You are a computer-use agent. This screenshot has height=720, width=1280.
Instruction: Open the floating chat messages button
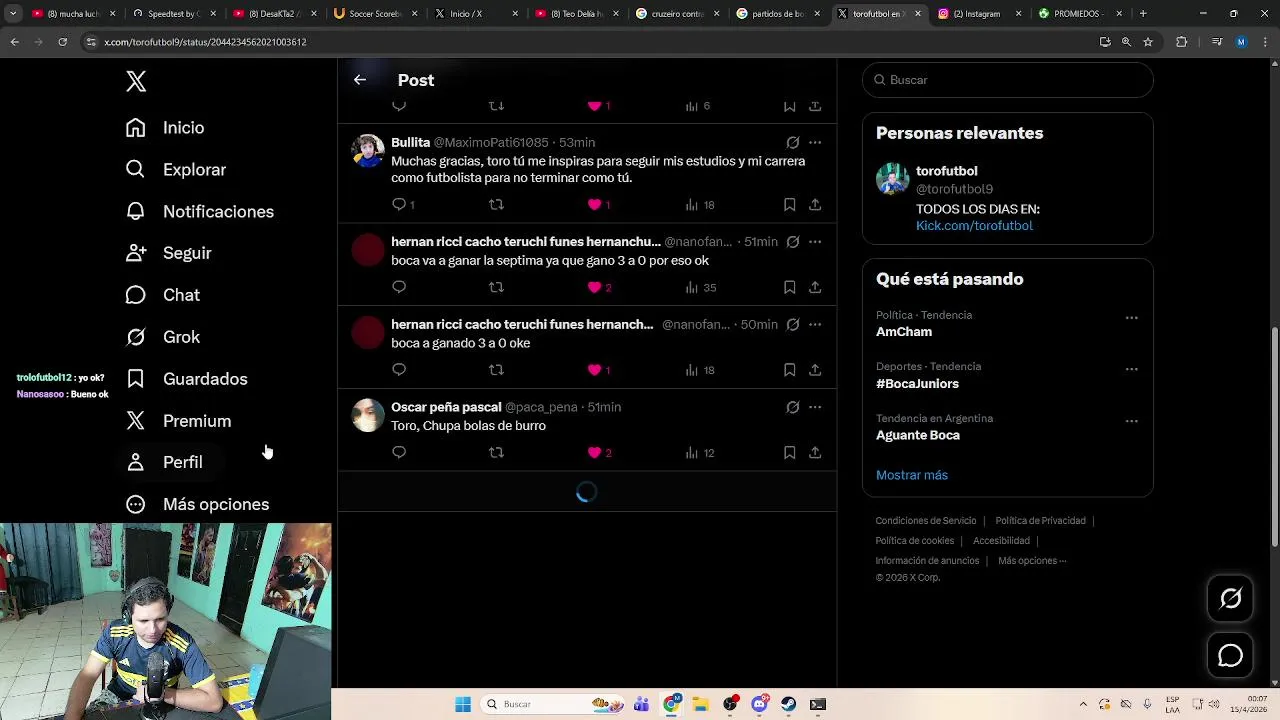[x=1231, y=656]
